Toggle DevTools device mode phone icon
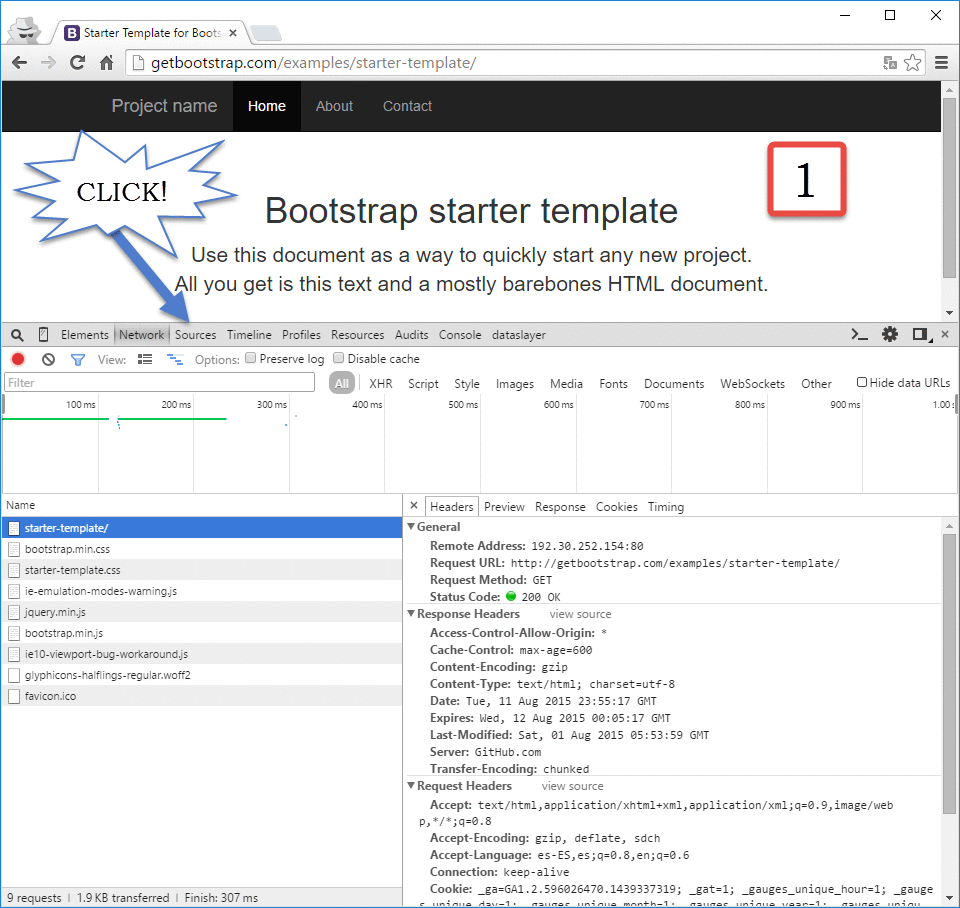Image resolution: width=960 pixels, height=908 pixels. click(x=43, y=334)
